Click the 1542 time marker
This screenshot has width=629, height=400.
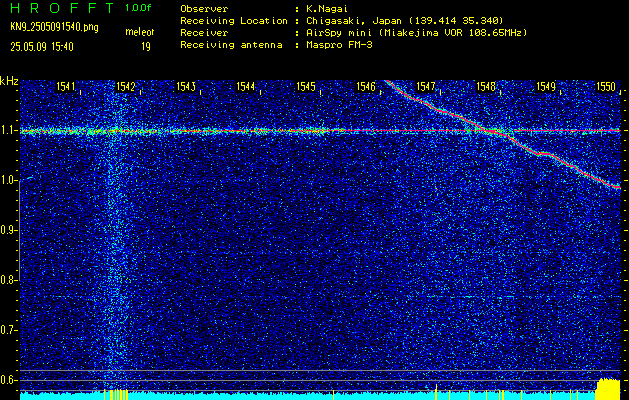(126, 86)
